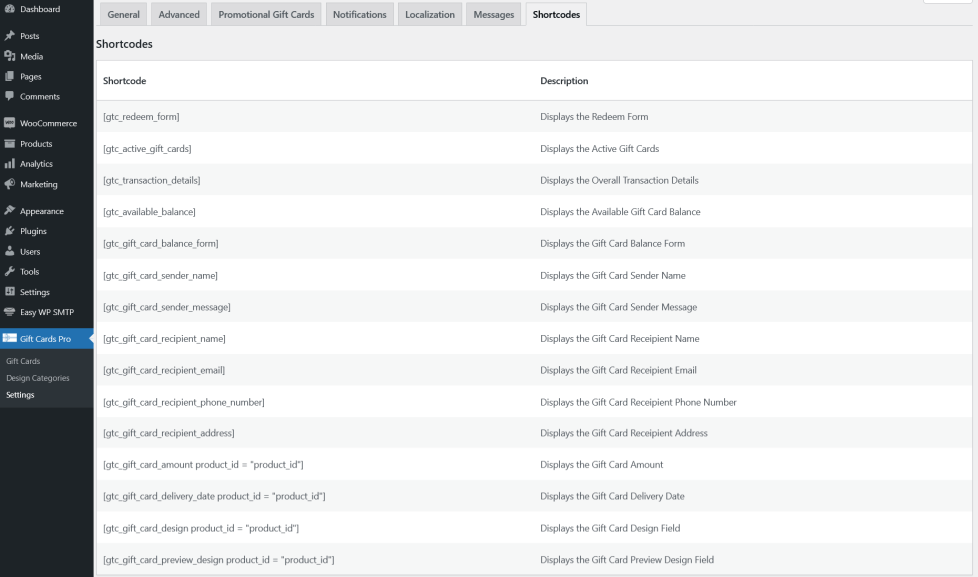Screen dimensions: 978x577
Task: Open the Promotional Gift Cards tab
Action: click(x=266, y=14)
